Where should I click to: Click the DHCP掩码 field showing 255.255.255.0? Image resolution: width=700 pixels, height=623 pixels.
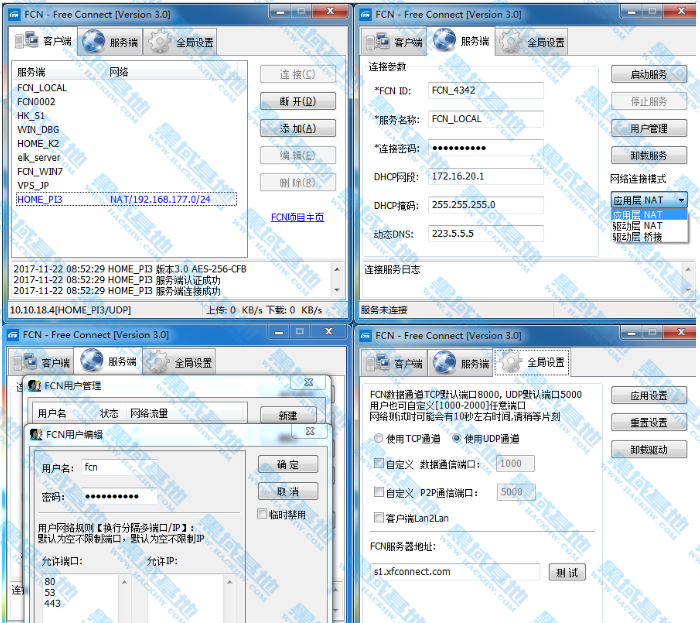click(x=486, y=205)
